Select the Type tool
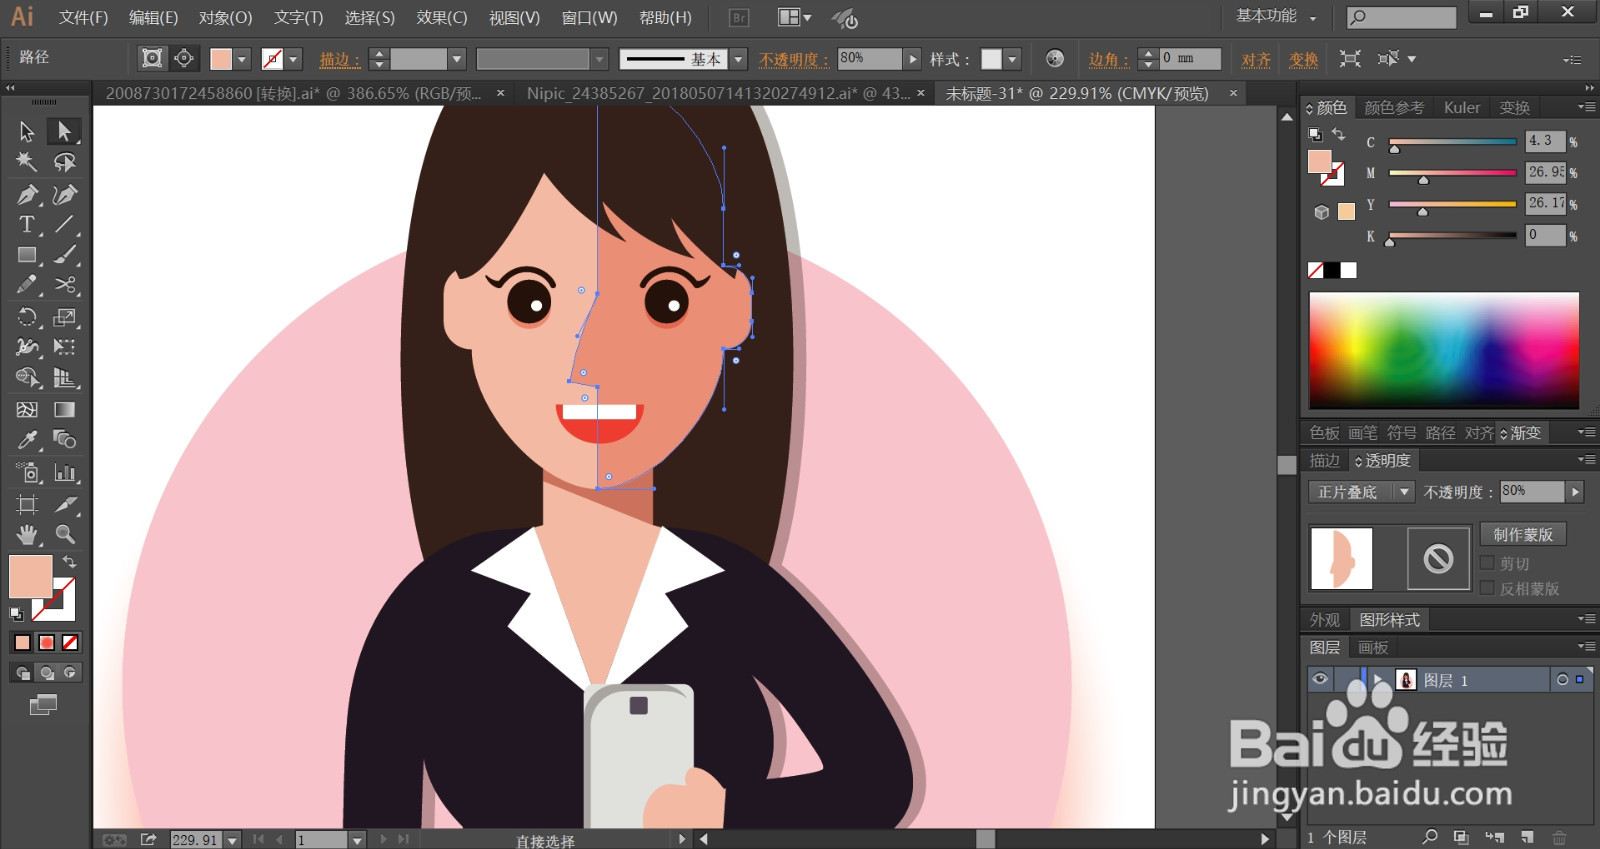Viewport: 1600px width, 849px height. [27, 225]
